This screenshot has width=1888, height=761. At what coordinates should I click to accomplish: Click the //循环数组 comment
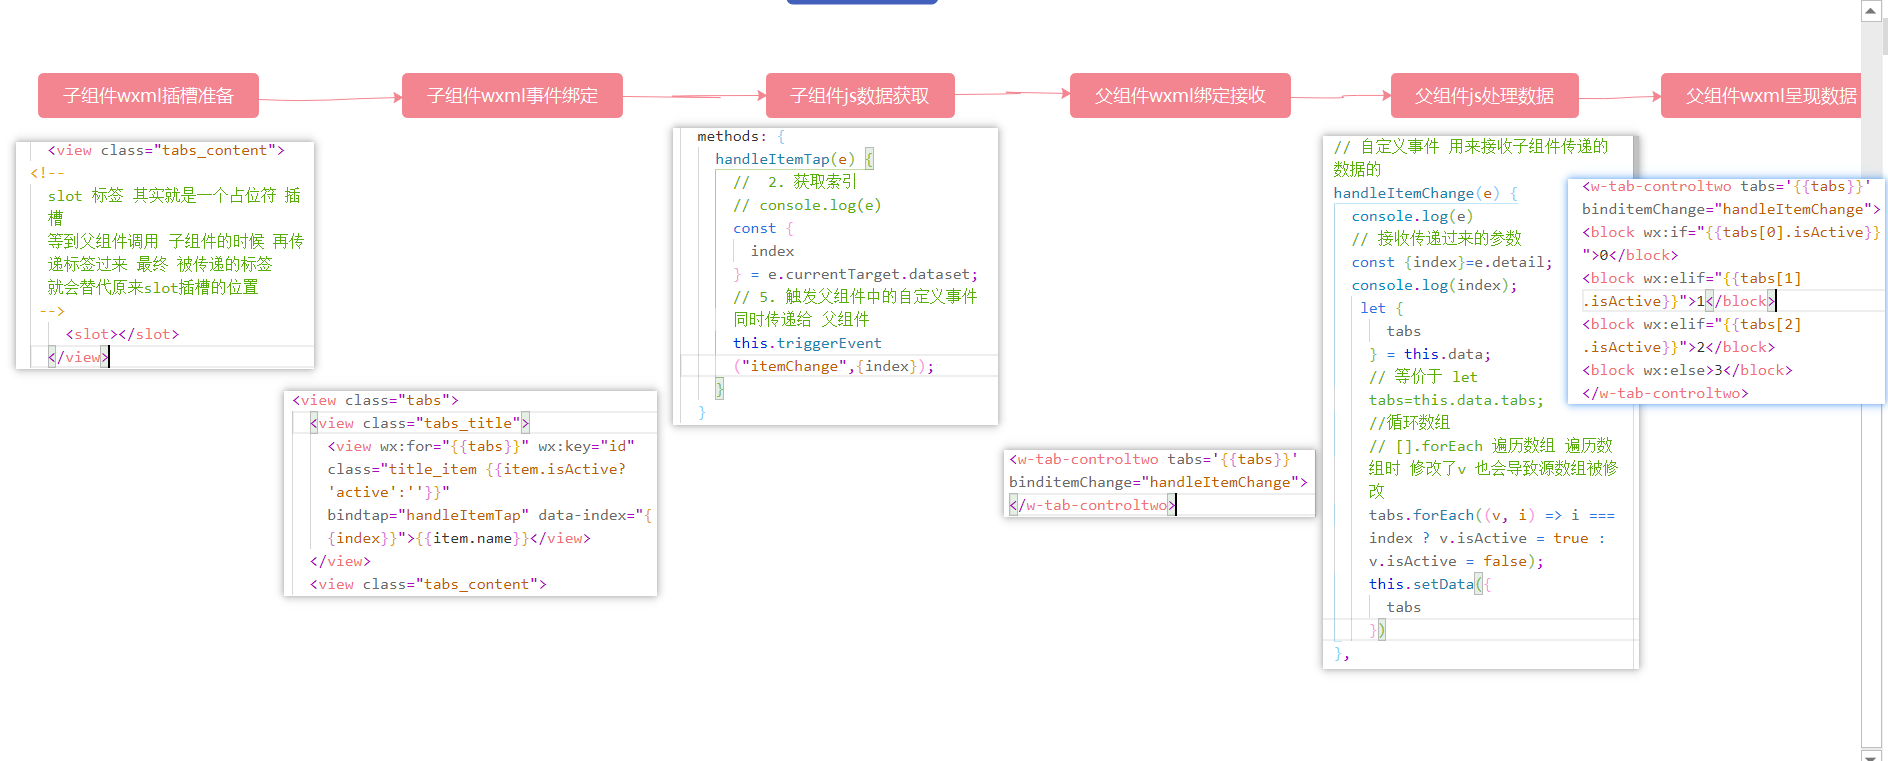click(1409, 423)
